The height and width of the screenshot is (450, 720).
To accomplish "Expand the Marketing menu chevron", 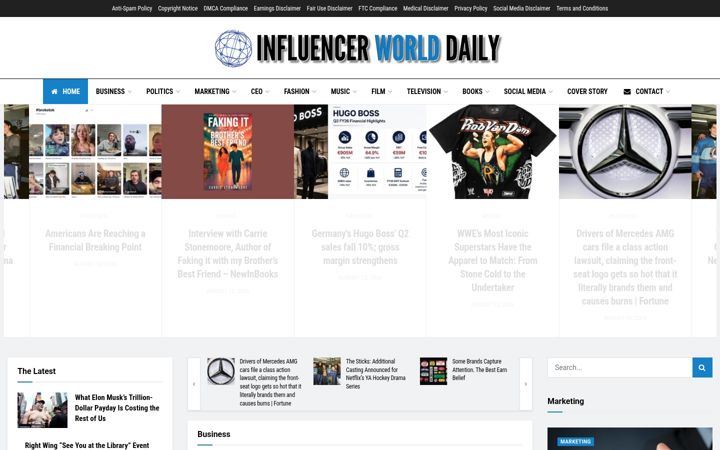I will pyautogui.click(x=234, y=92).
